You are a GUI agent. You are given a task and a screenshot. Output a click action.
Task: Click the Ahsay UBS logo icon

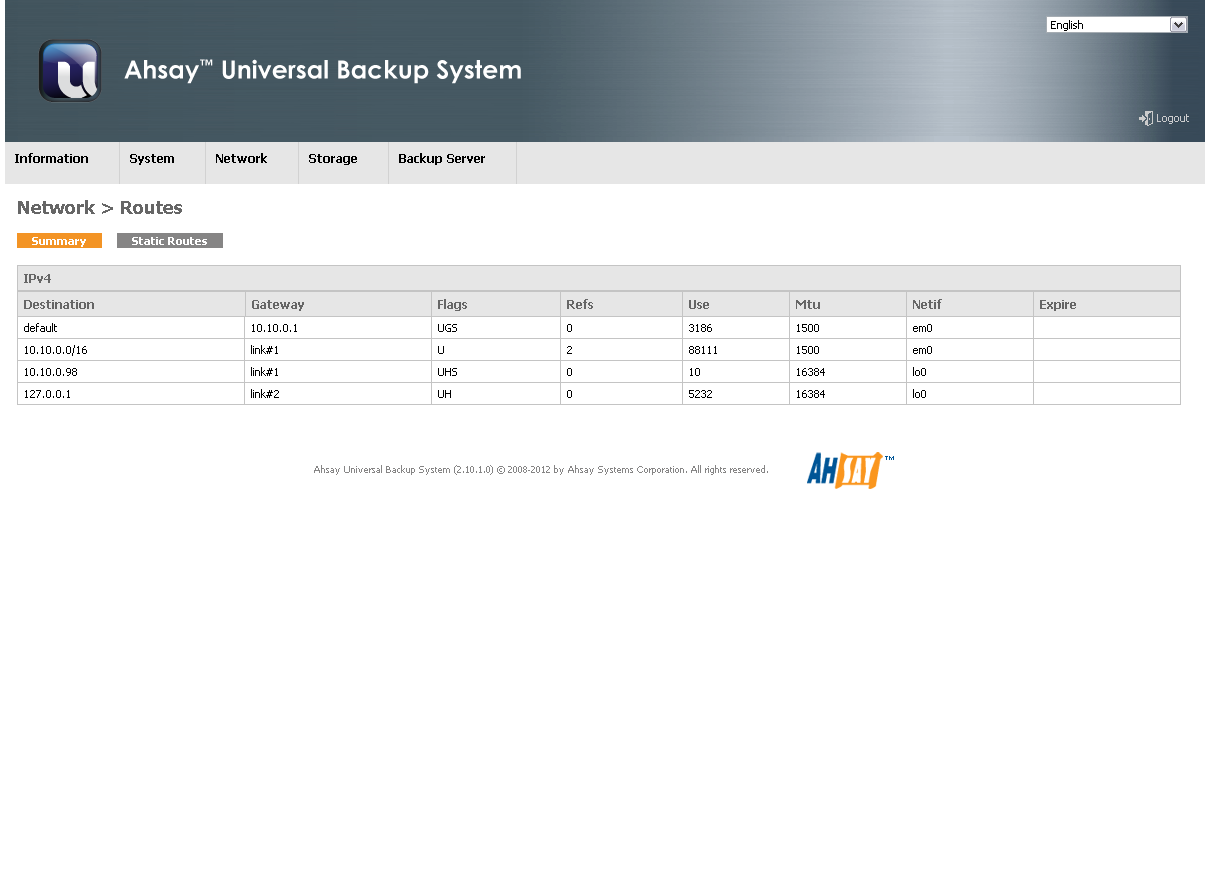tap(70, 71)
